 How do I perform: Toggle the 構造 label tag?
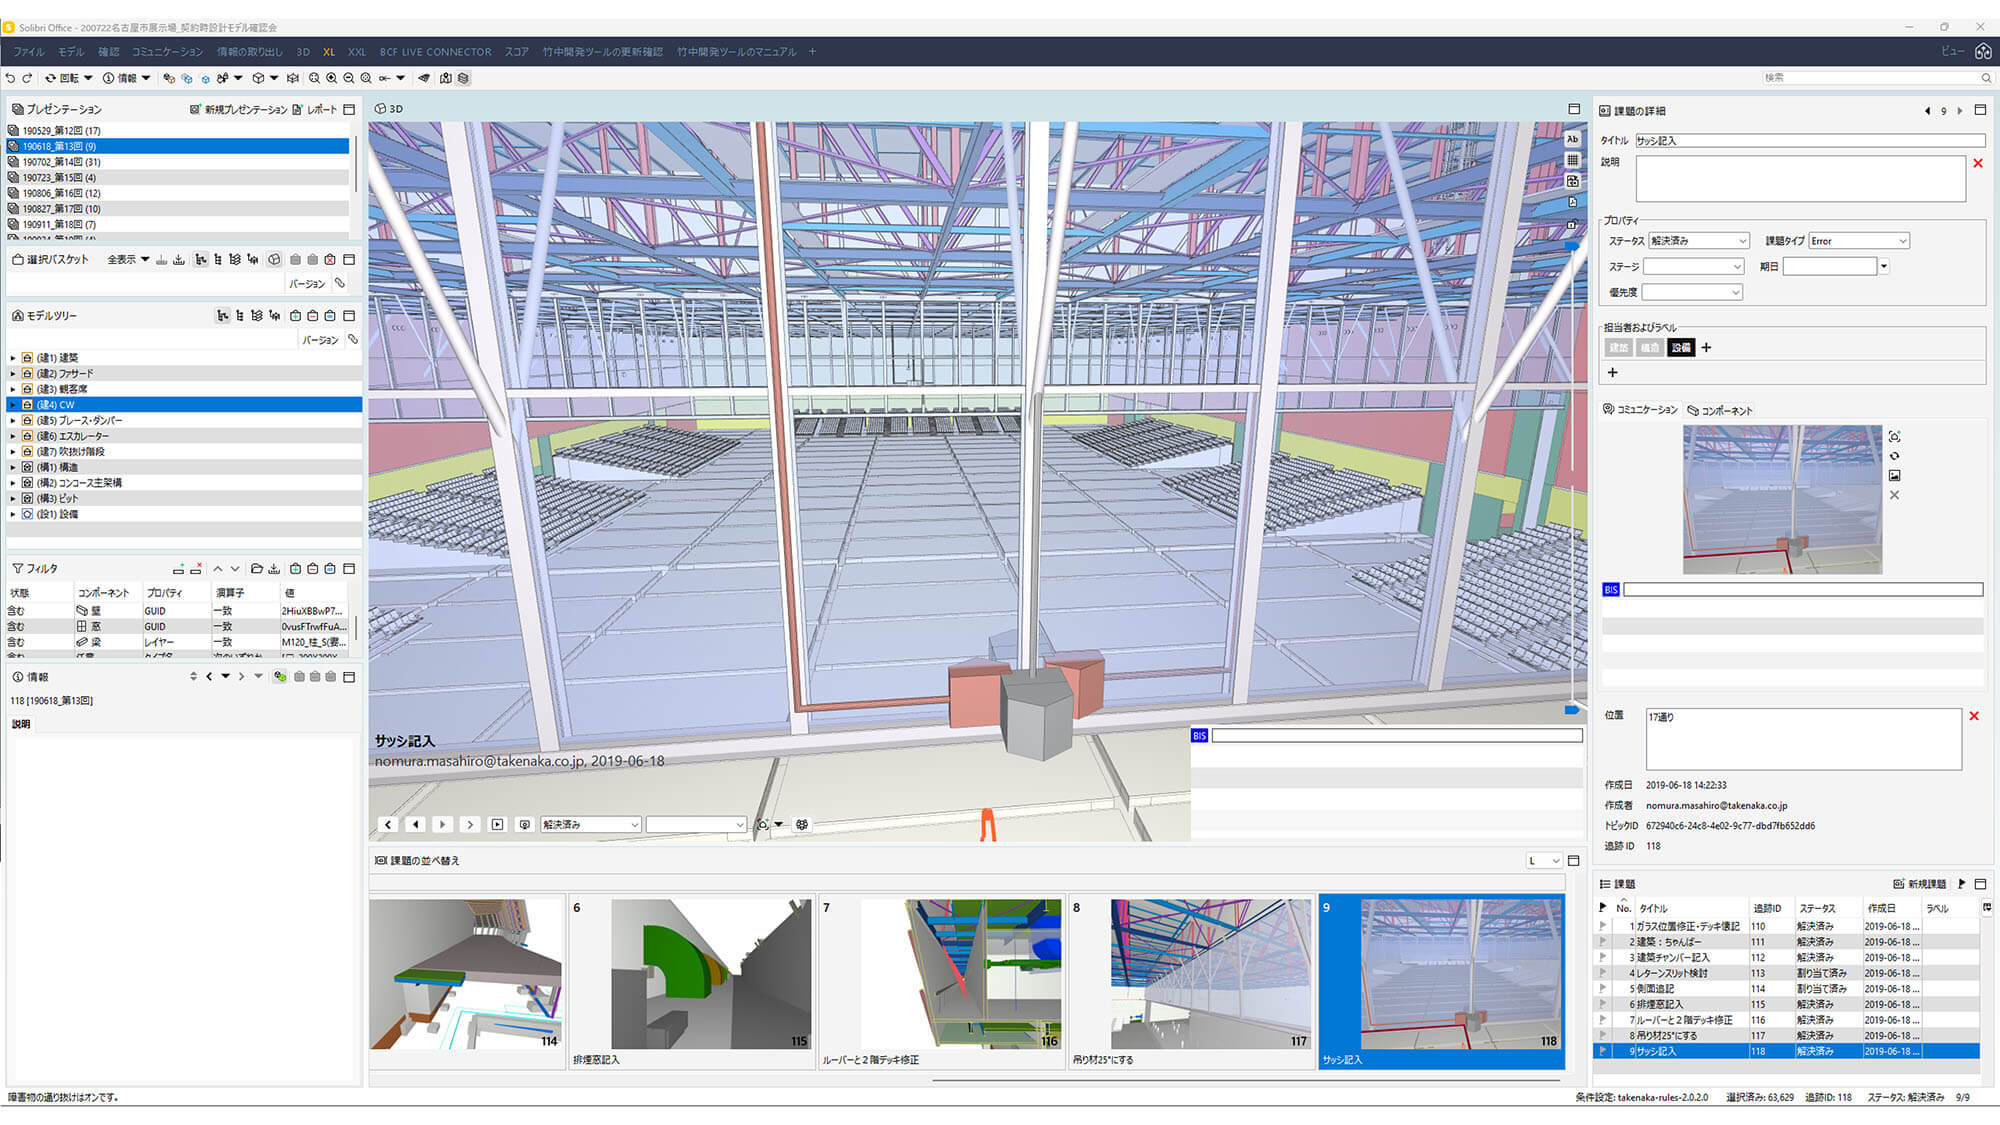pos(1649,348)
